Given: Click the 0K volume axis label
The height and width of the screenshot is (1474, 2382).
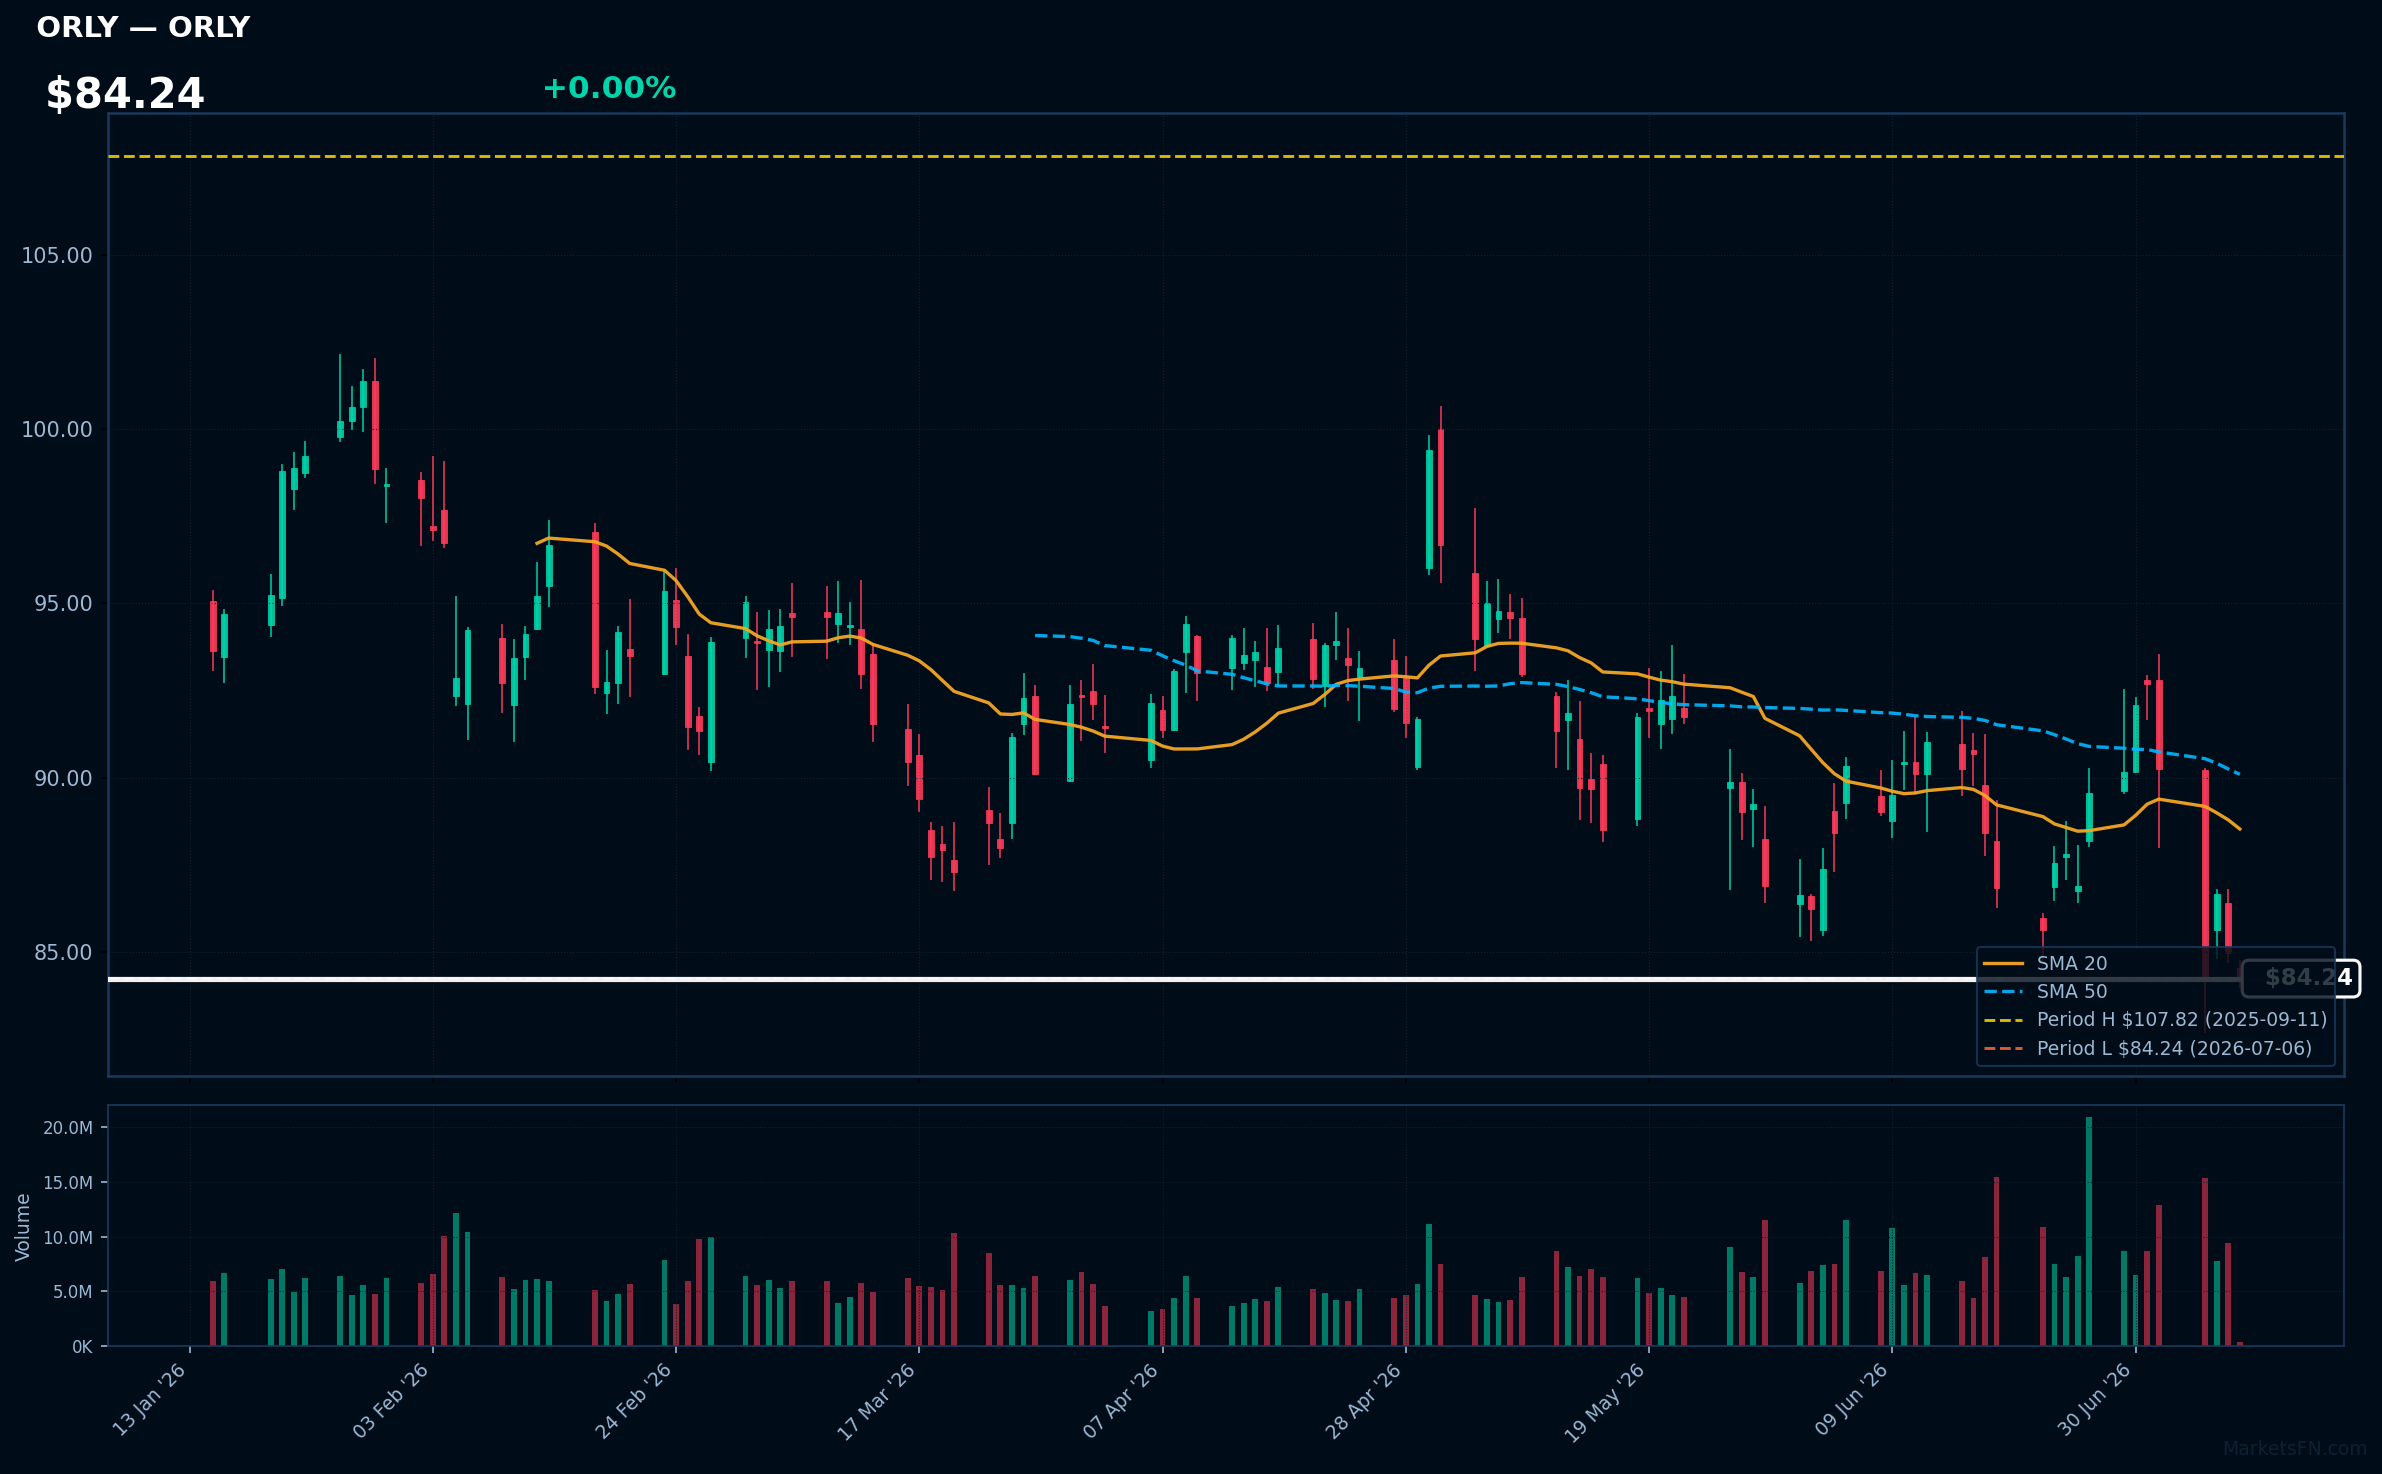Looking at the screenshot, I should coord(82,1347).
